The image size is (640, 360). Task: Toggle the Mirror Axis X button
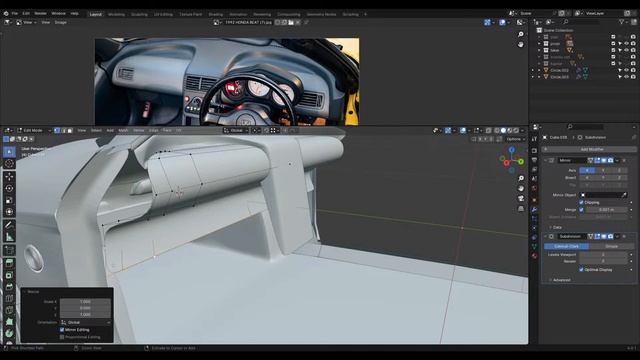point(587,170)
